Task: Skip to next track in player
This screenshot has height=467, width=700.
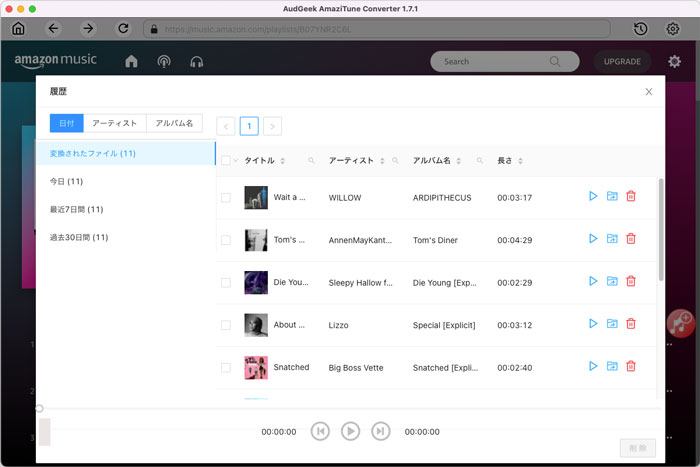Action: click(380, 431)
